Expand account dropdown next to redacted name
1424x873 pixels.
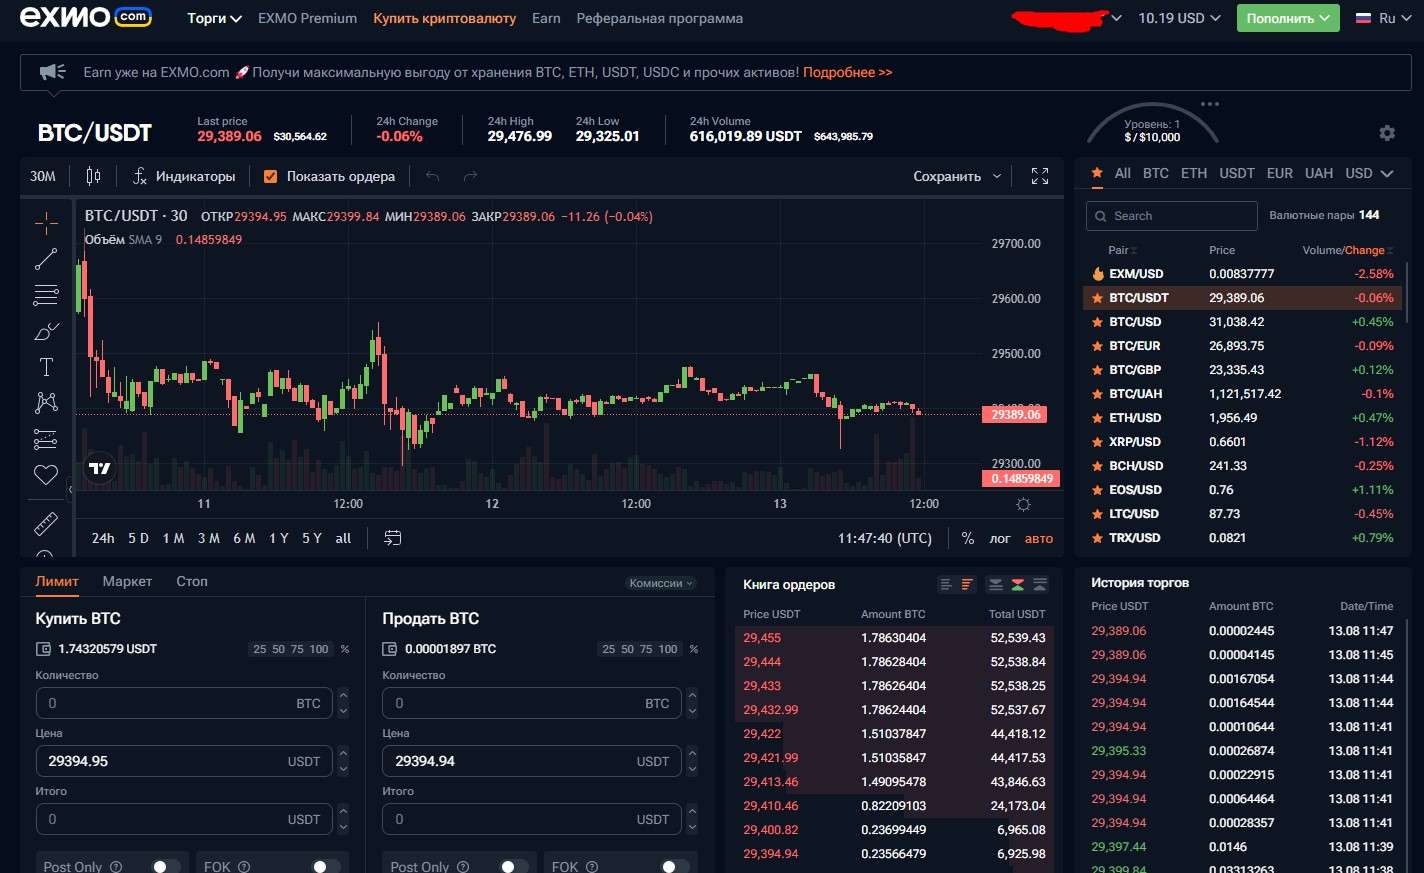pyautogui.click(x=1116, y=18)
